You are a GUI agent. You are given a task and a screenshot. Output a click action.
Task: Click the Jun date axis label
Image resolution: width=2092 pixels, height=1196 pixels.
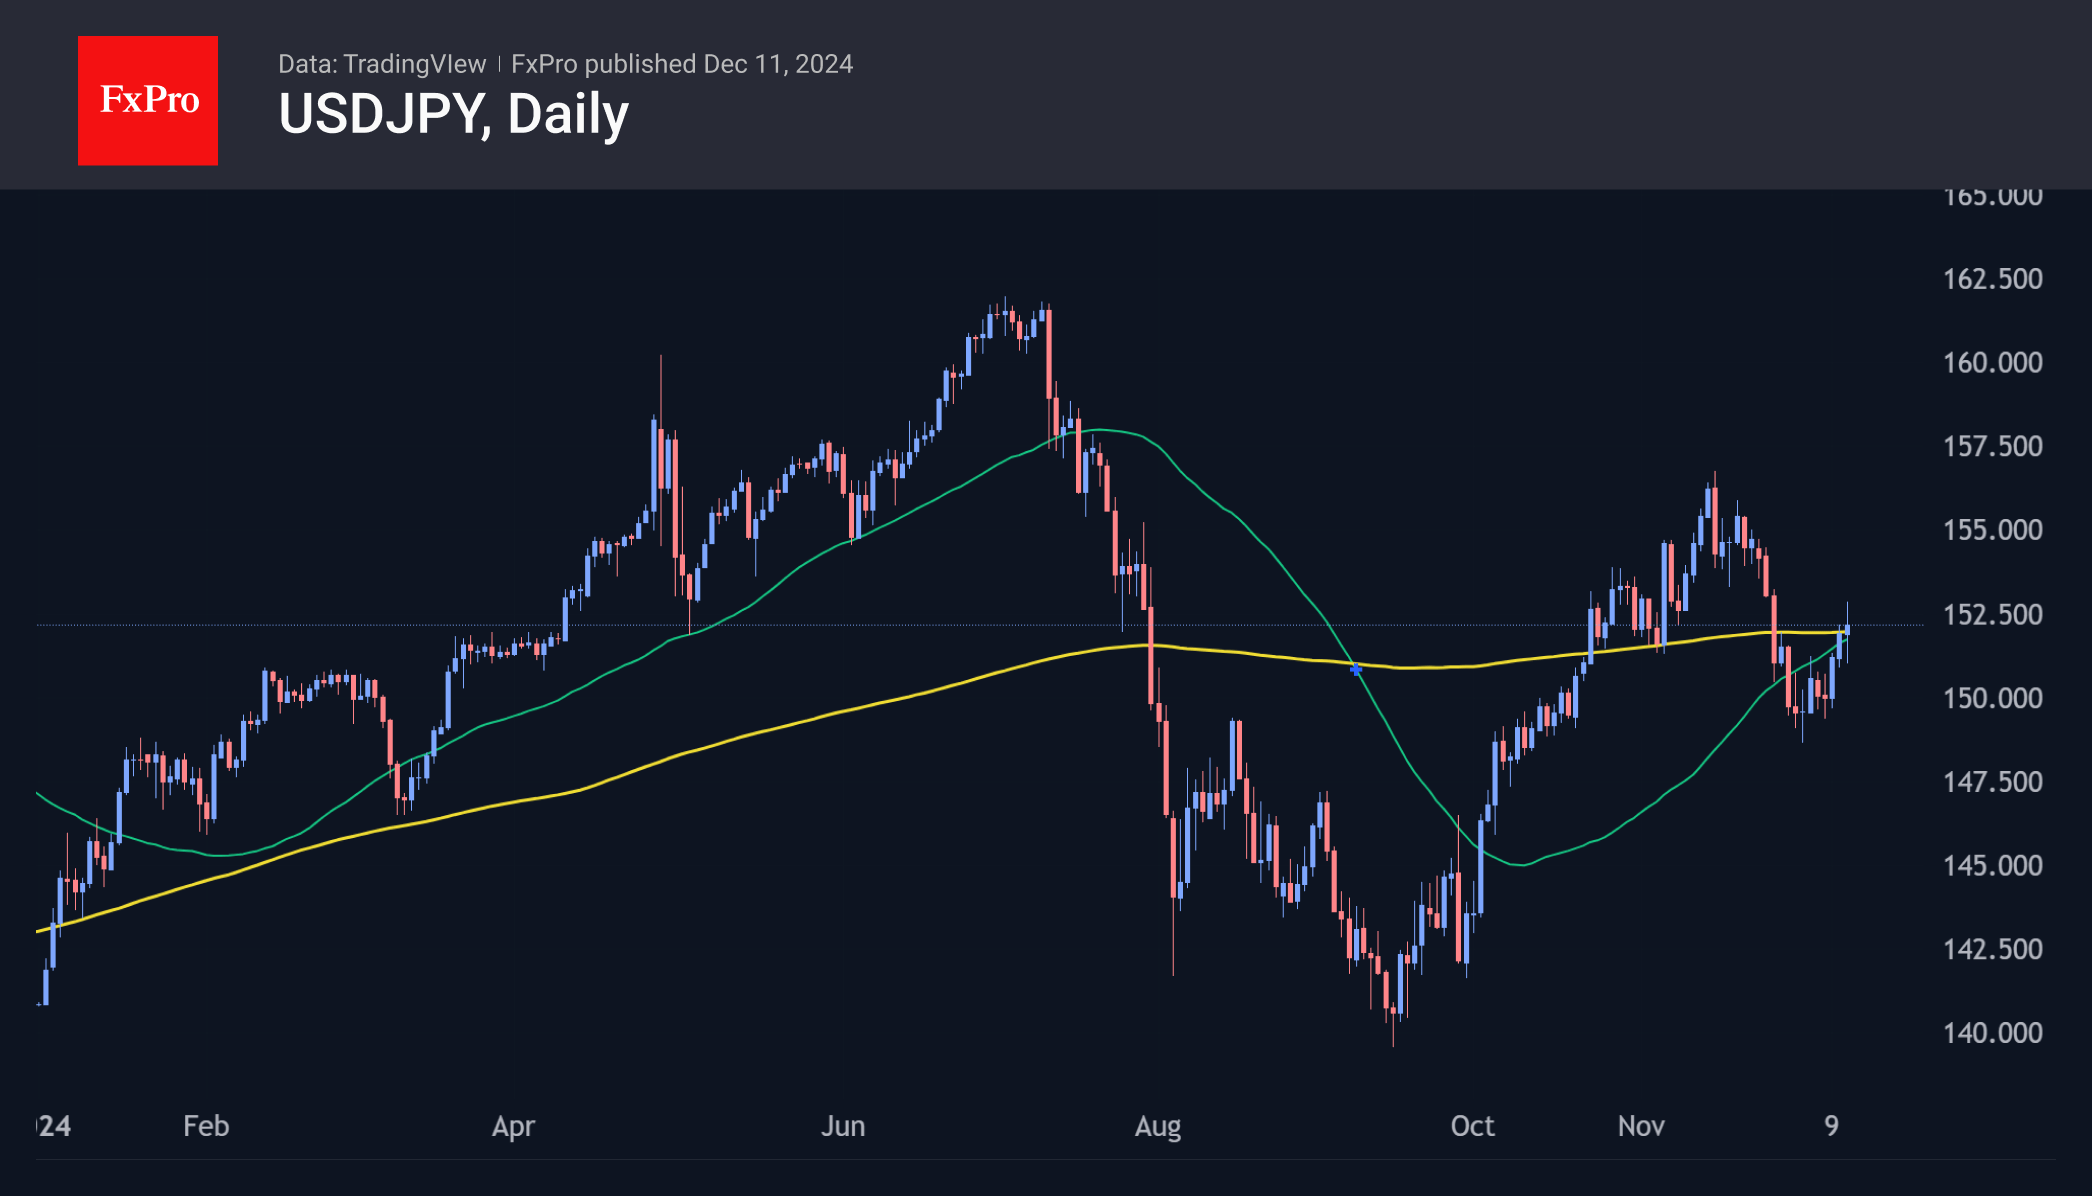[x=843, y=1126]
